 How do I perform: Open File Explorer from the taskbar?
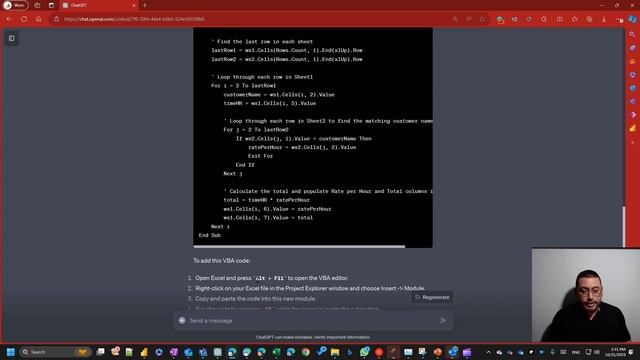(x=335, y=352)
